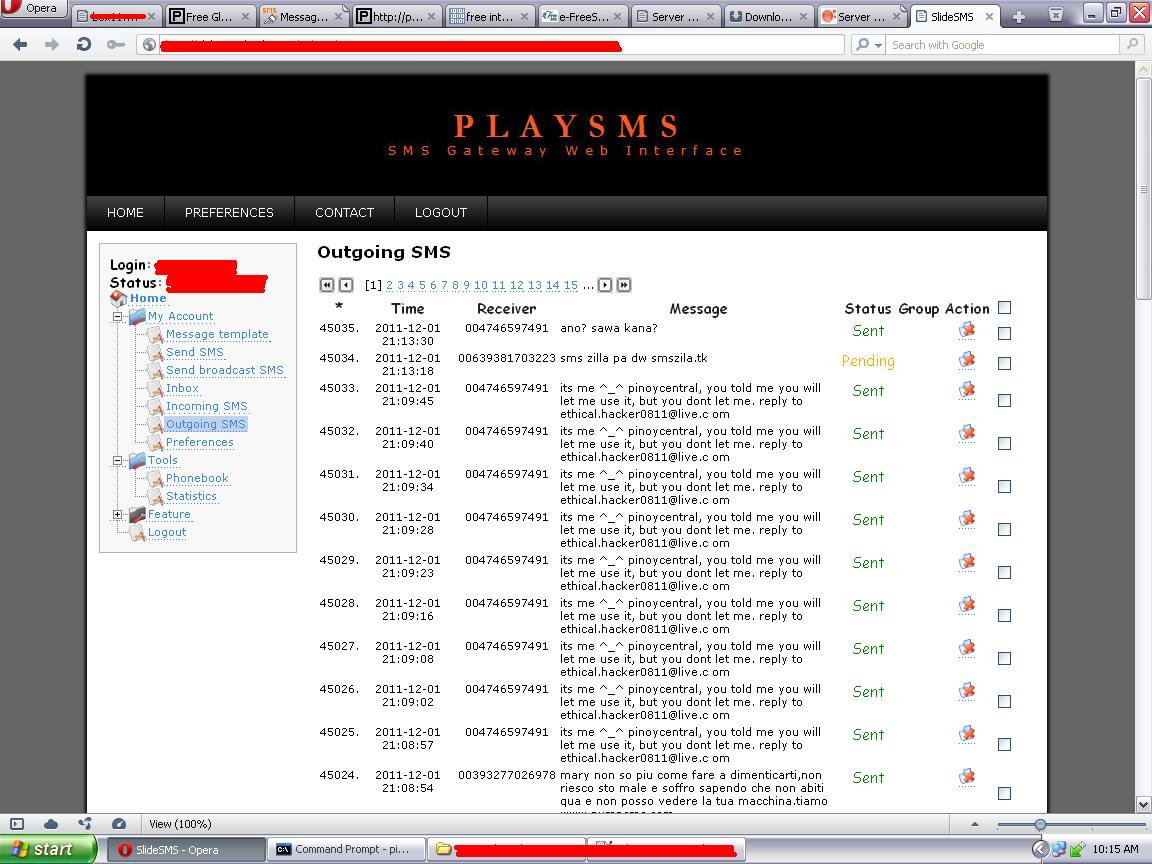Go to page 15 of outgoing SMS
This screenshot has height=864, width=1152.
coord(570,285)
